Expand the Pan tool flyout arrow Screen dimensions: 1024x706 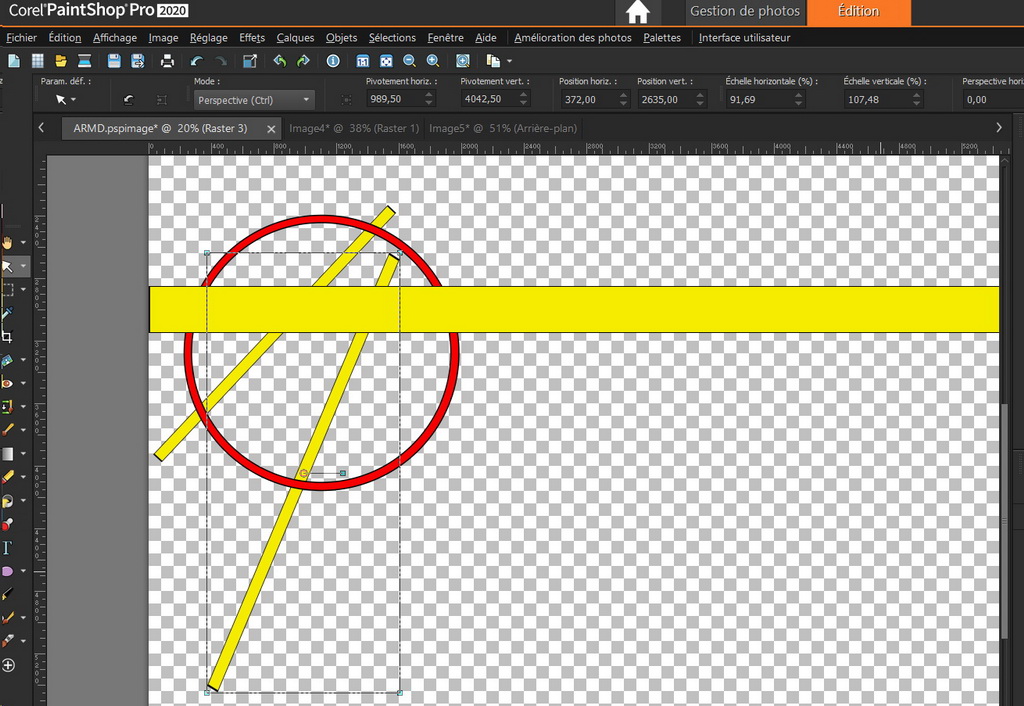pos(24,243)
